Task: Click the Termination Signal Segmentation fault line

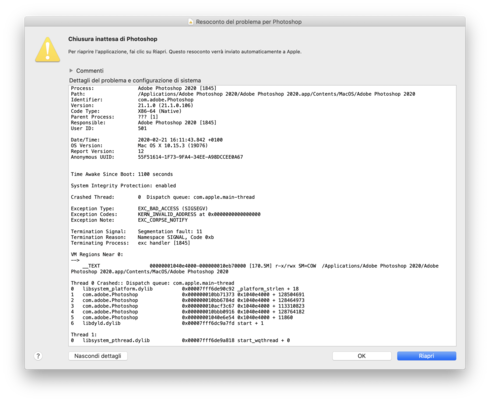Action: click(x=136, y=231)
